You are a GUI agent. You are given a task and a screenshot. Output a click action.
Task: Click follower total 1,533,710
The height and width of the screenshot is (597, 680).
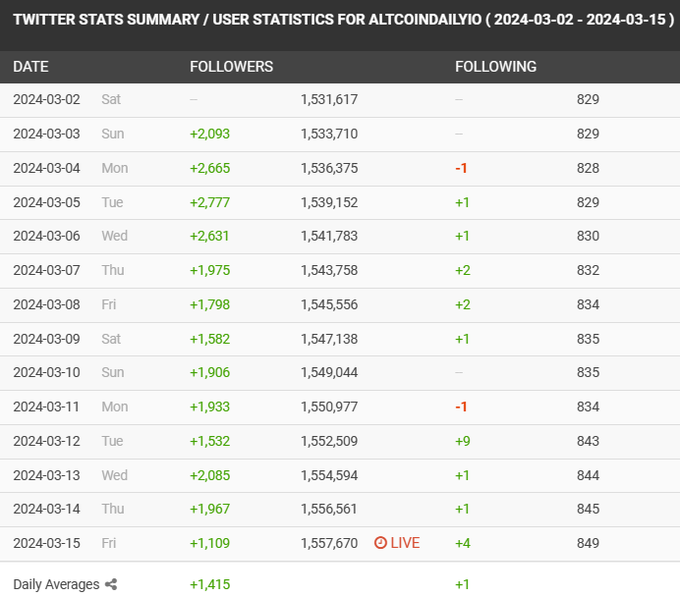click(329, 134)
